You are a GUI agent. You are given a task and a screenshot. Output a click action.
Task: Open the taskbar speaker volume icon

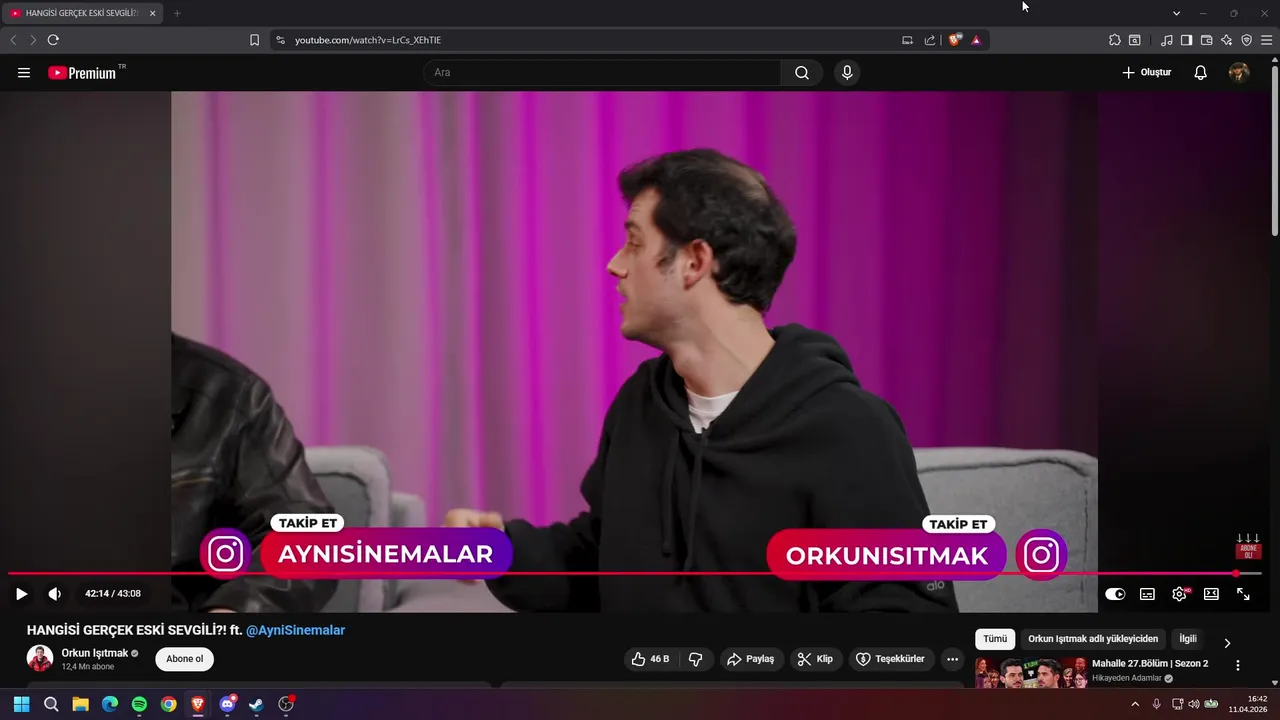pyautogui.click(x=1193, y=704)
